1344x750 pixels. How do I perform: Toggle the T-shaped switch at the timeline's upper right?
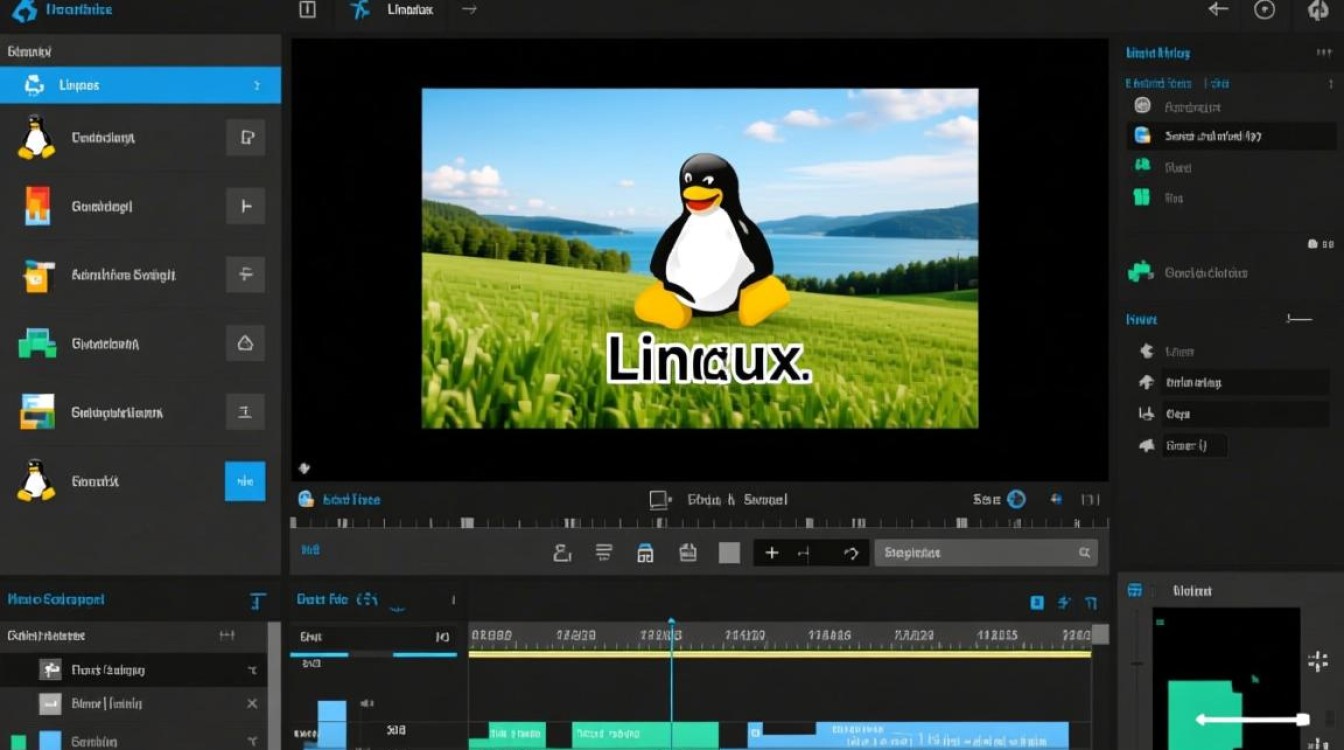pyautogui.click(x=1090, y=601)
